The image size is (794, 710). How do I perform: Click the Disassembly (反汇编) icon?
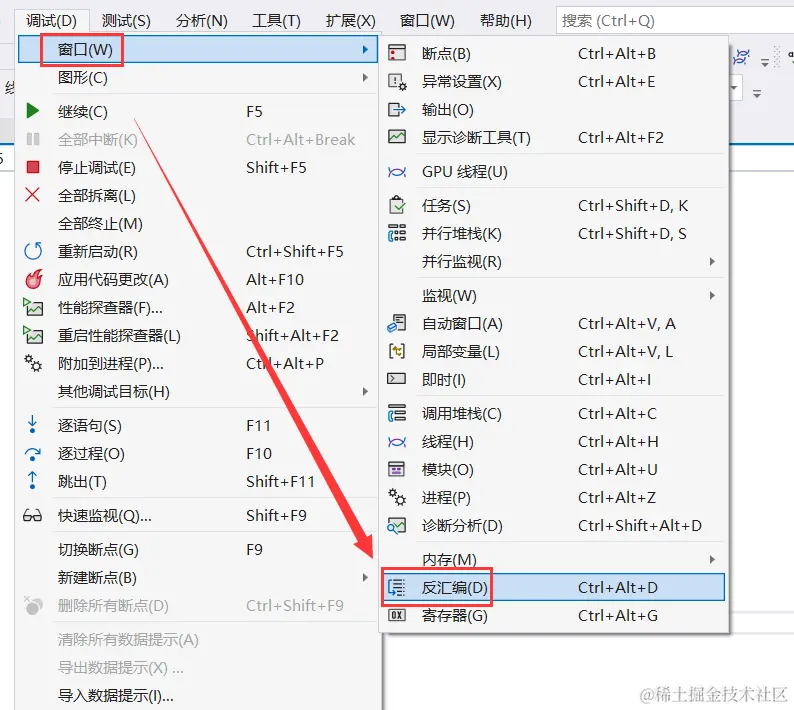(396, 587)
